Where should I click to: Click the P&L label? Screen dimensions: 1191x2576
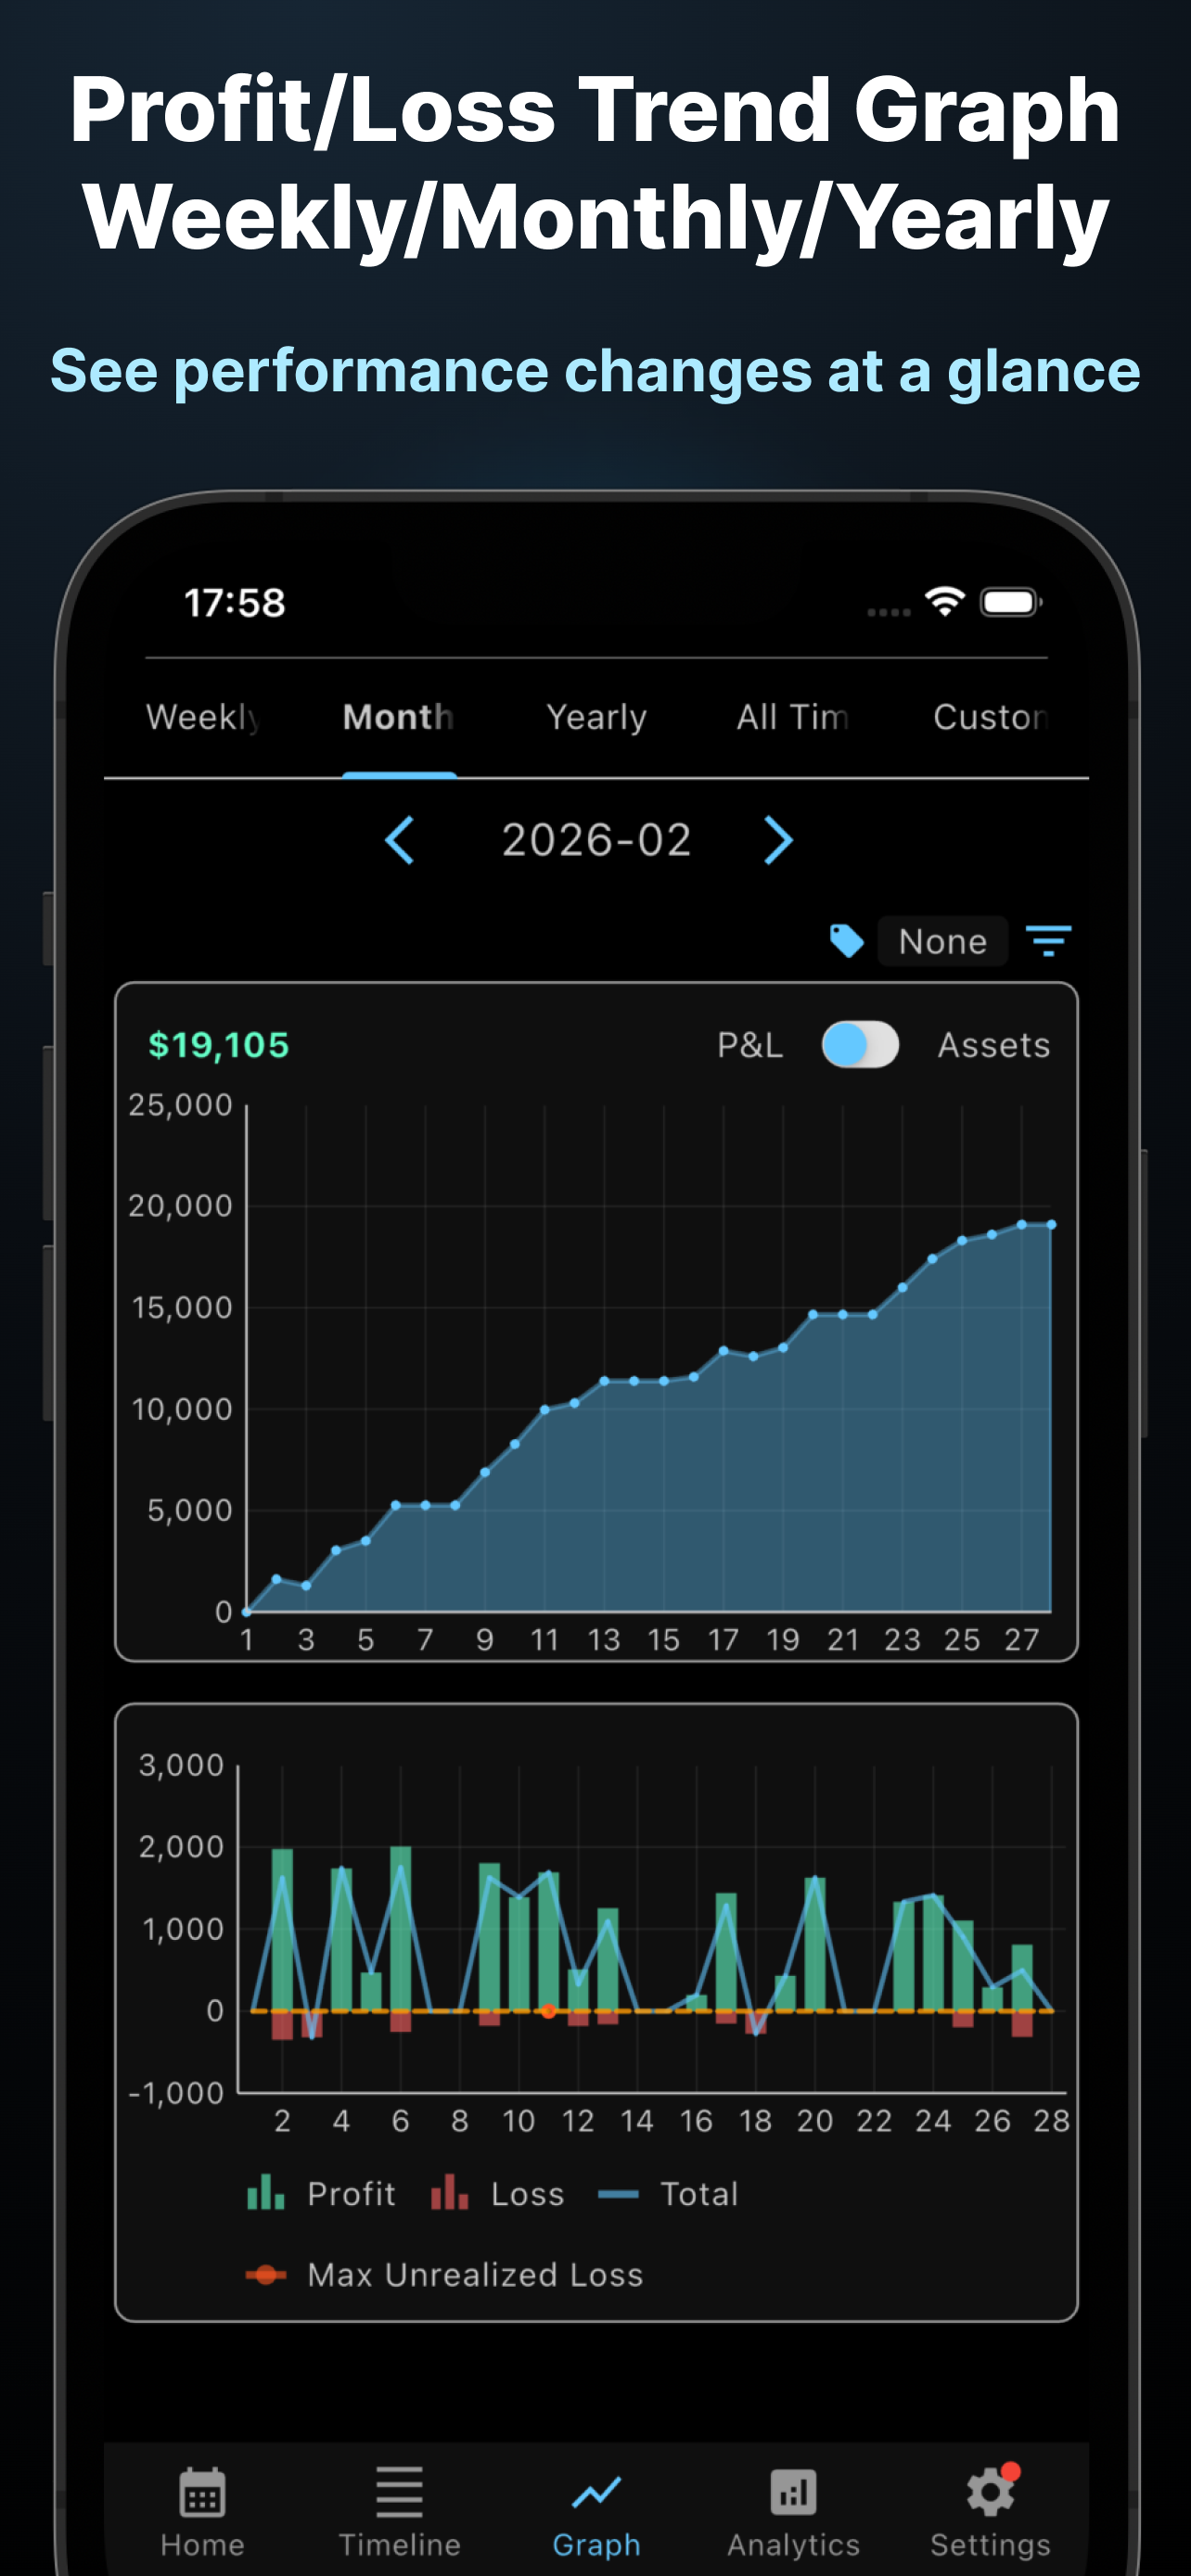tap(750, 1045)
